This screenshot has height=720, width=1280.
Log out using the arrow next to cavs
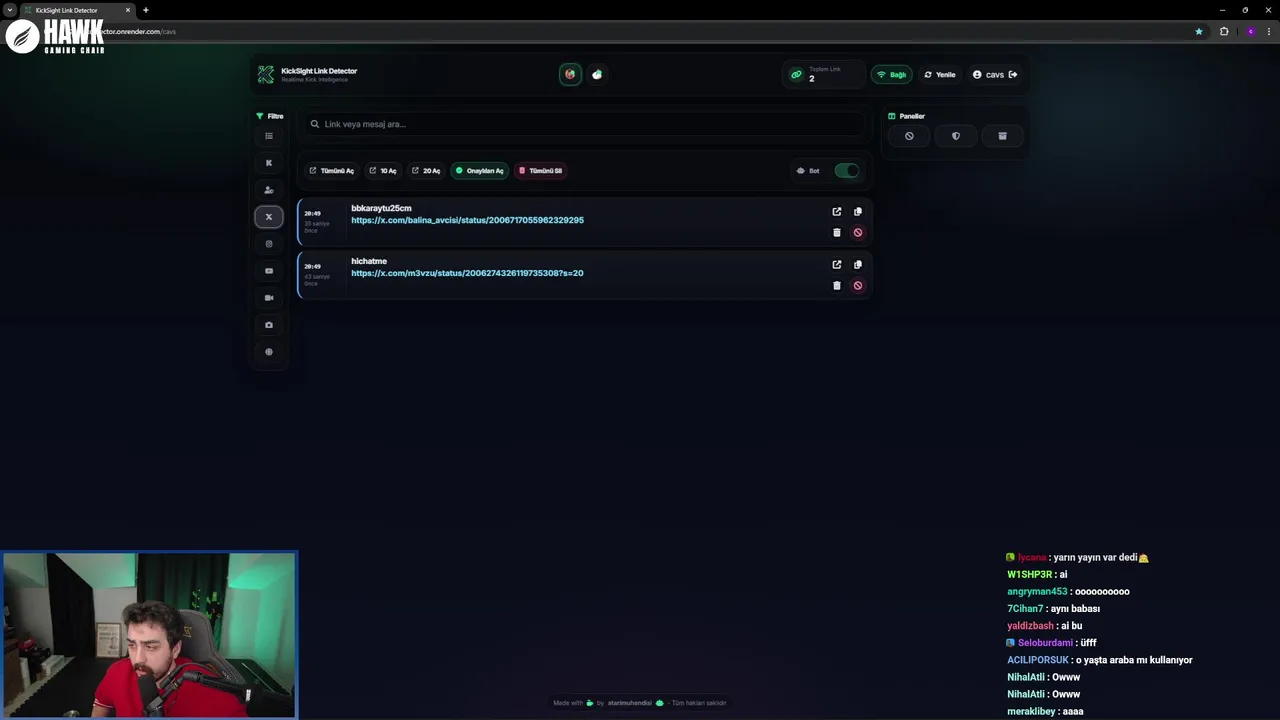click(x=1013, y=75)
